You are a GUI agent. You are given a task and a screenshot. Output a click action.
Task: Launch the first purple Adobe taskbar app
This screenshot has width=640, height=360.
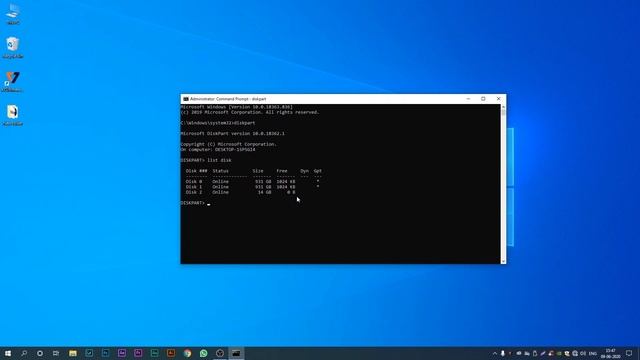[122, 353]
